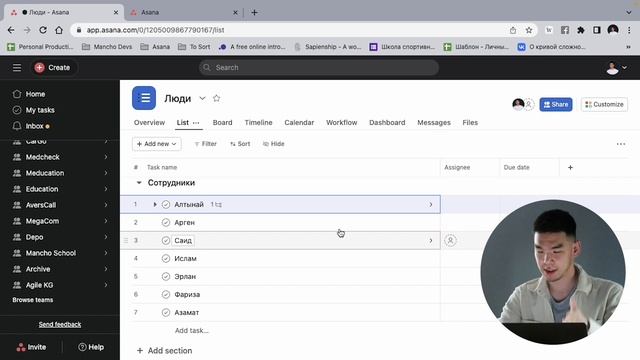Mark Арген task complete
This screenshot has height=360, width=640.
pyautogui.click(x=166, y=222)
